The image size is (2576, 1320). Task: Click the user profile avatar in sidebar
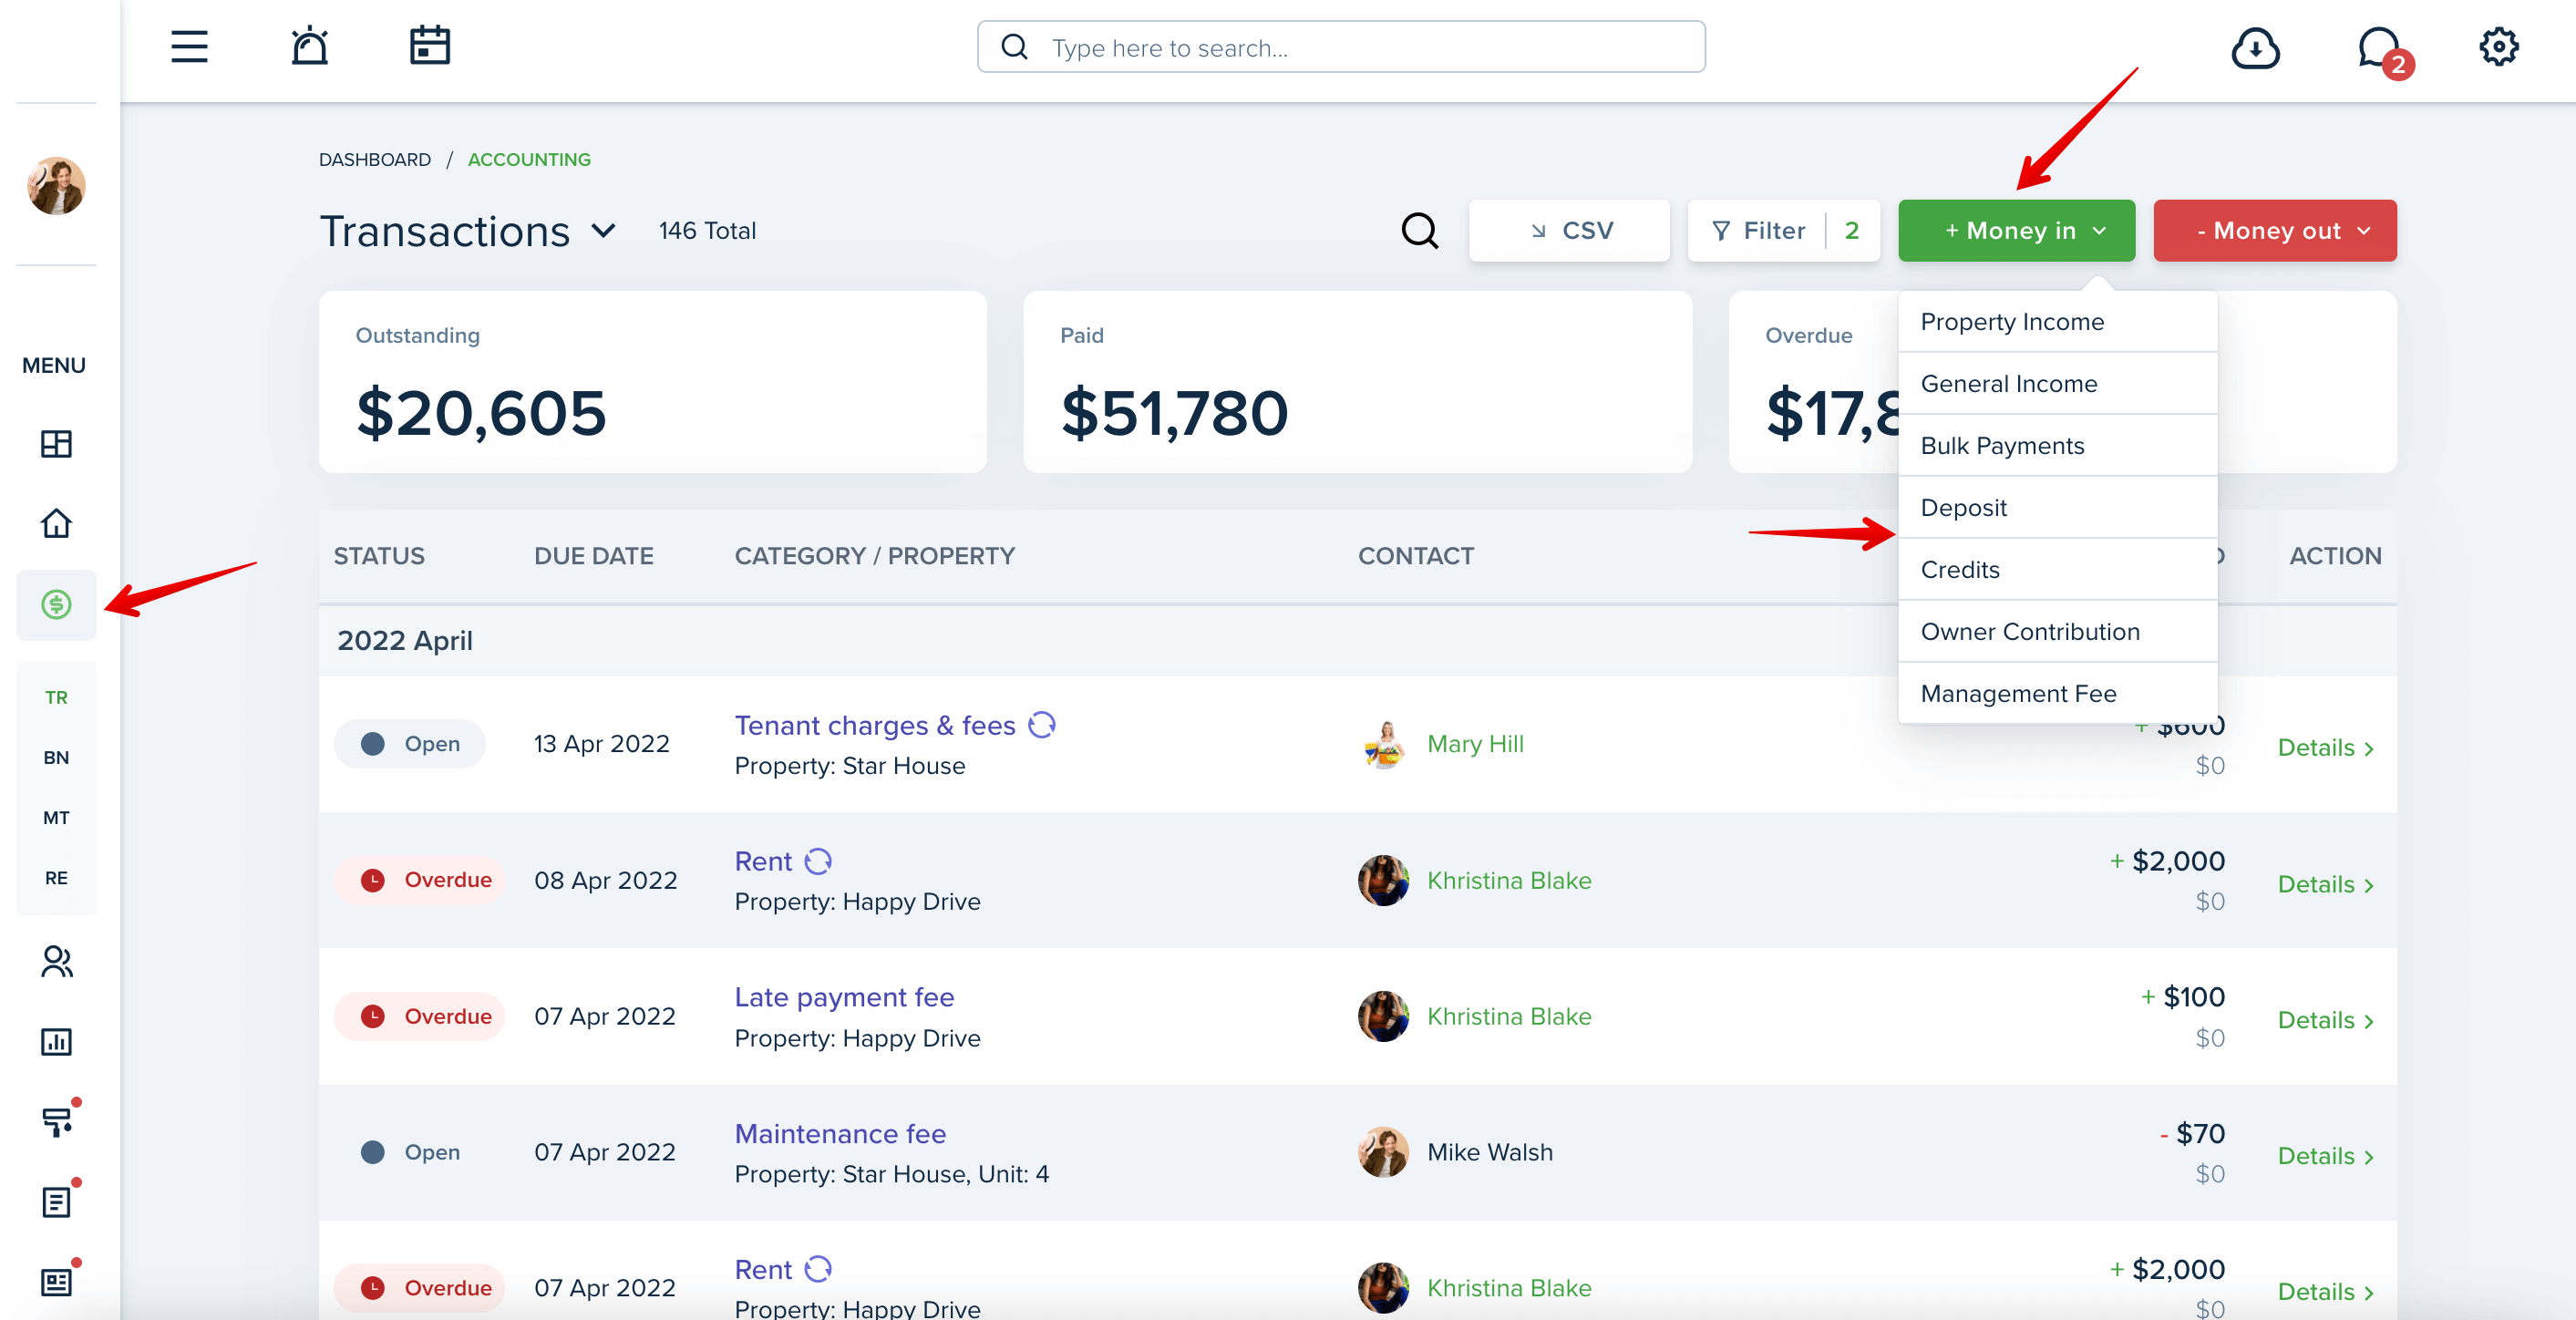click(56, 185)
